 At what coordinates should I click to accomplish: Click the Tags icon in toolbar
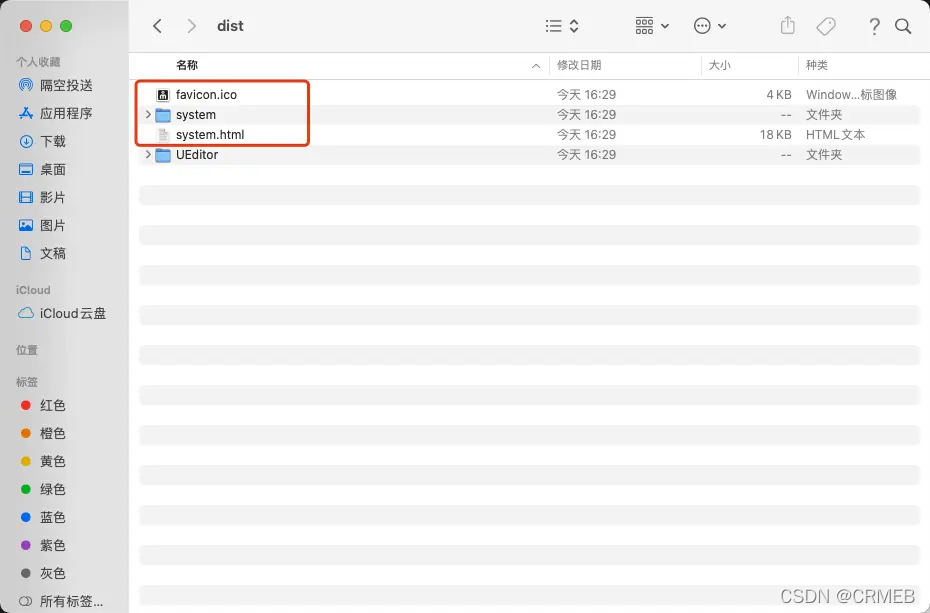(x=826, y=26)
